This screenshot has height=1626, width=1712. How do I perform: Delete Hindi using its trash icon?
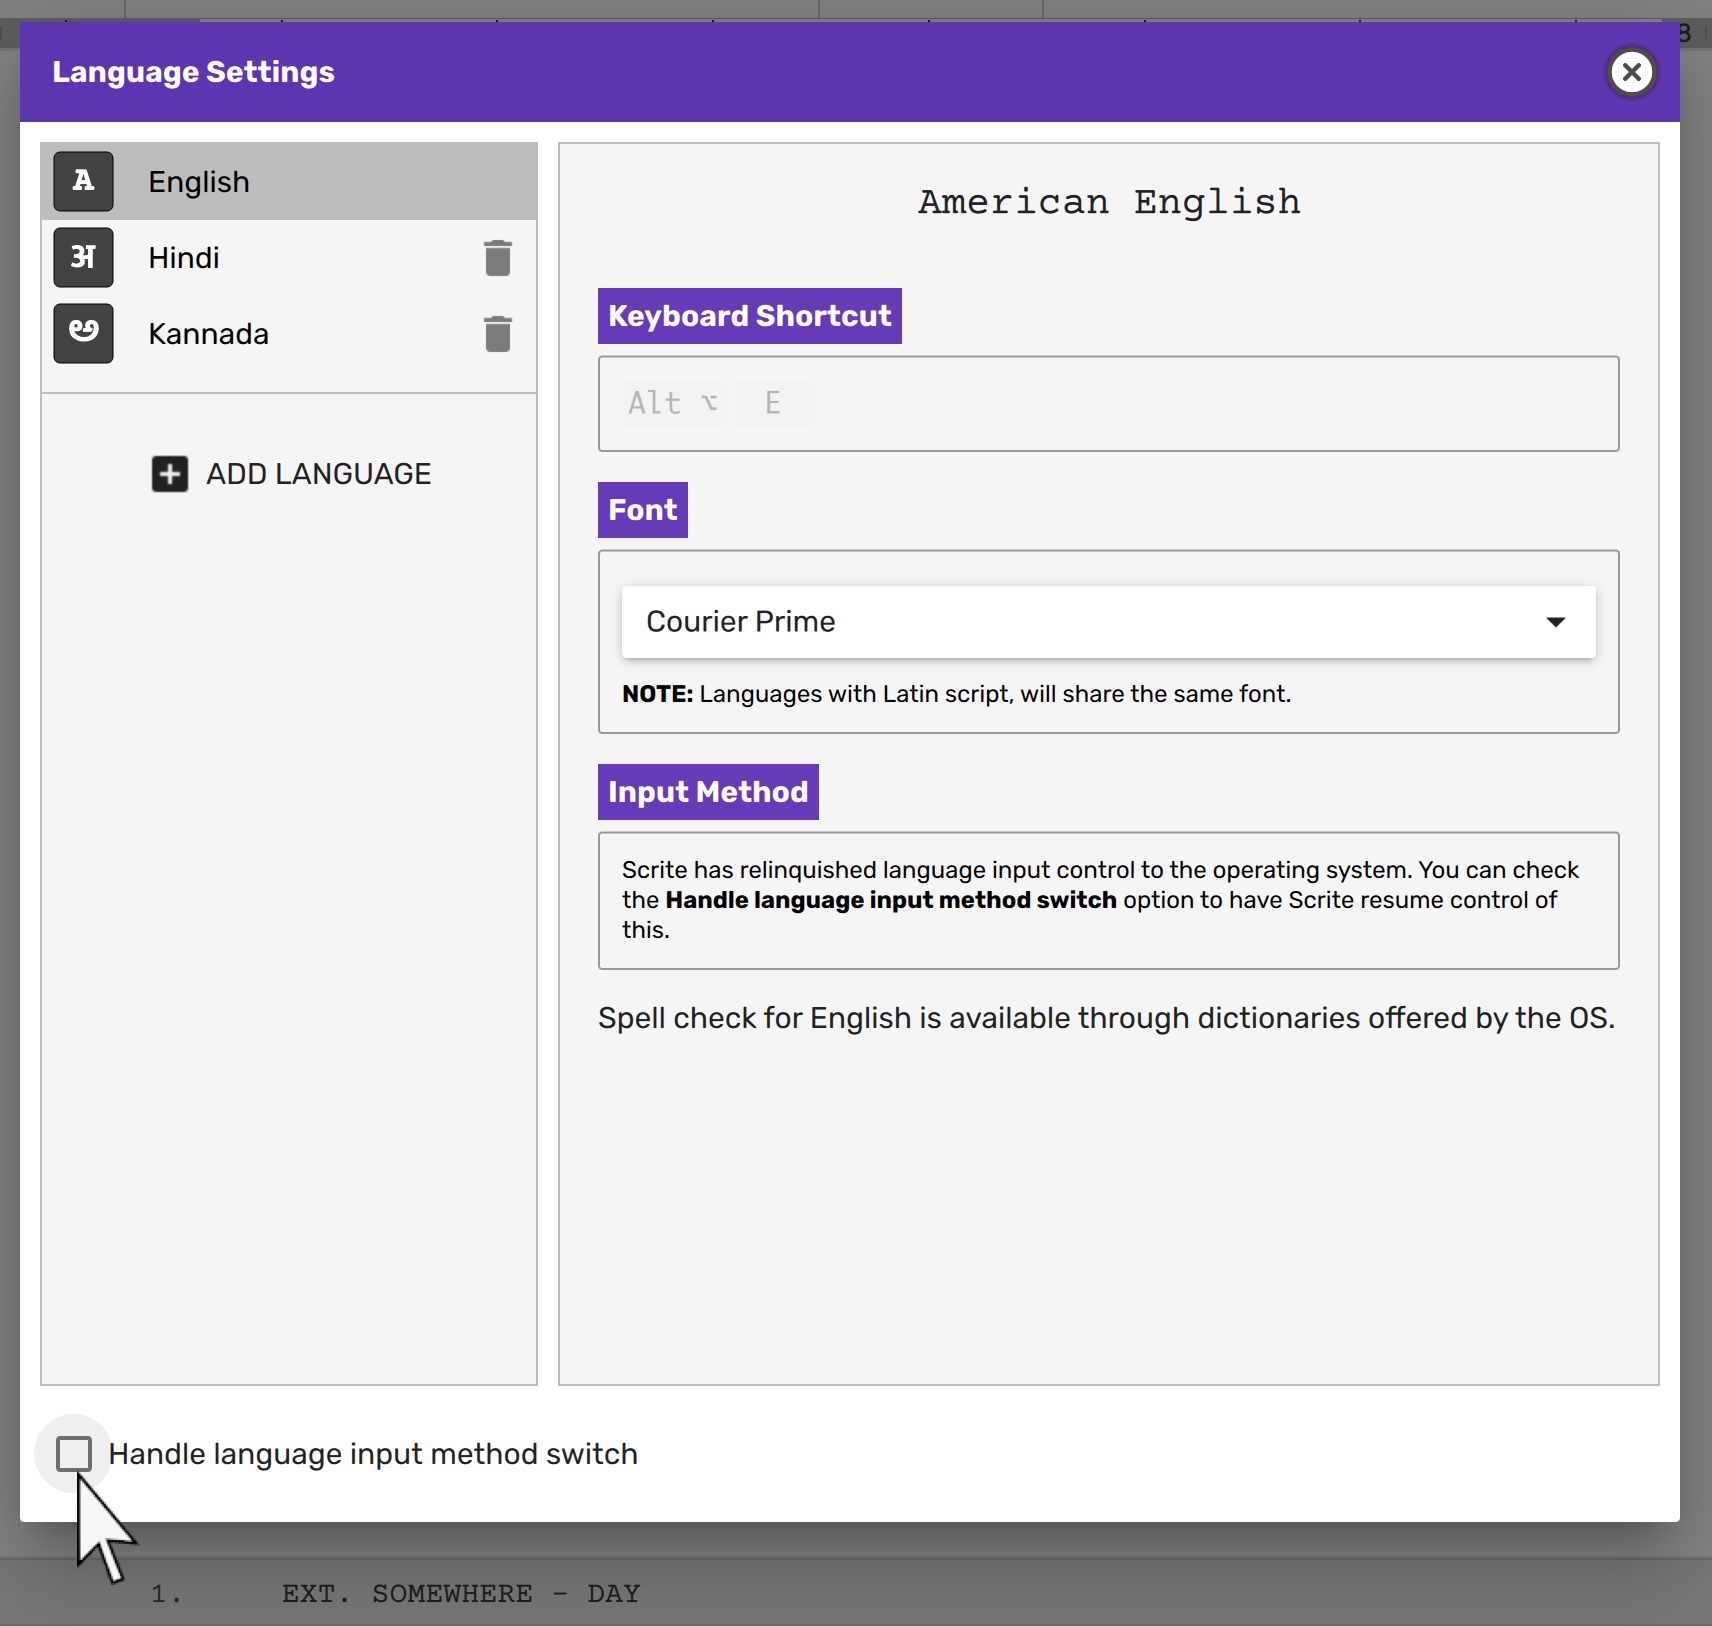click(x=497, y=258)
